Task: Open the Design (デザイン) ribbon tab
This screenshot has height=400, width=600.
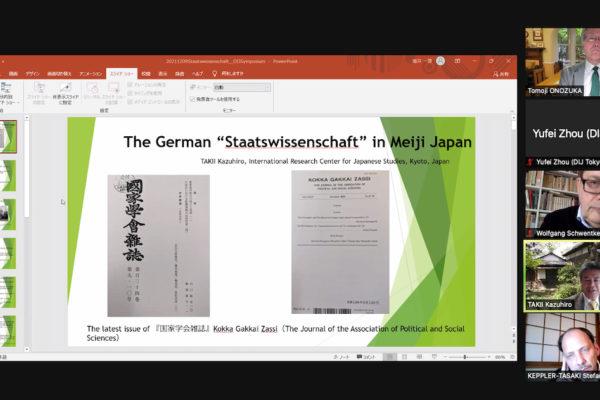Action: coord(33,73)
